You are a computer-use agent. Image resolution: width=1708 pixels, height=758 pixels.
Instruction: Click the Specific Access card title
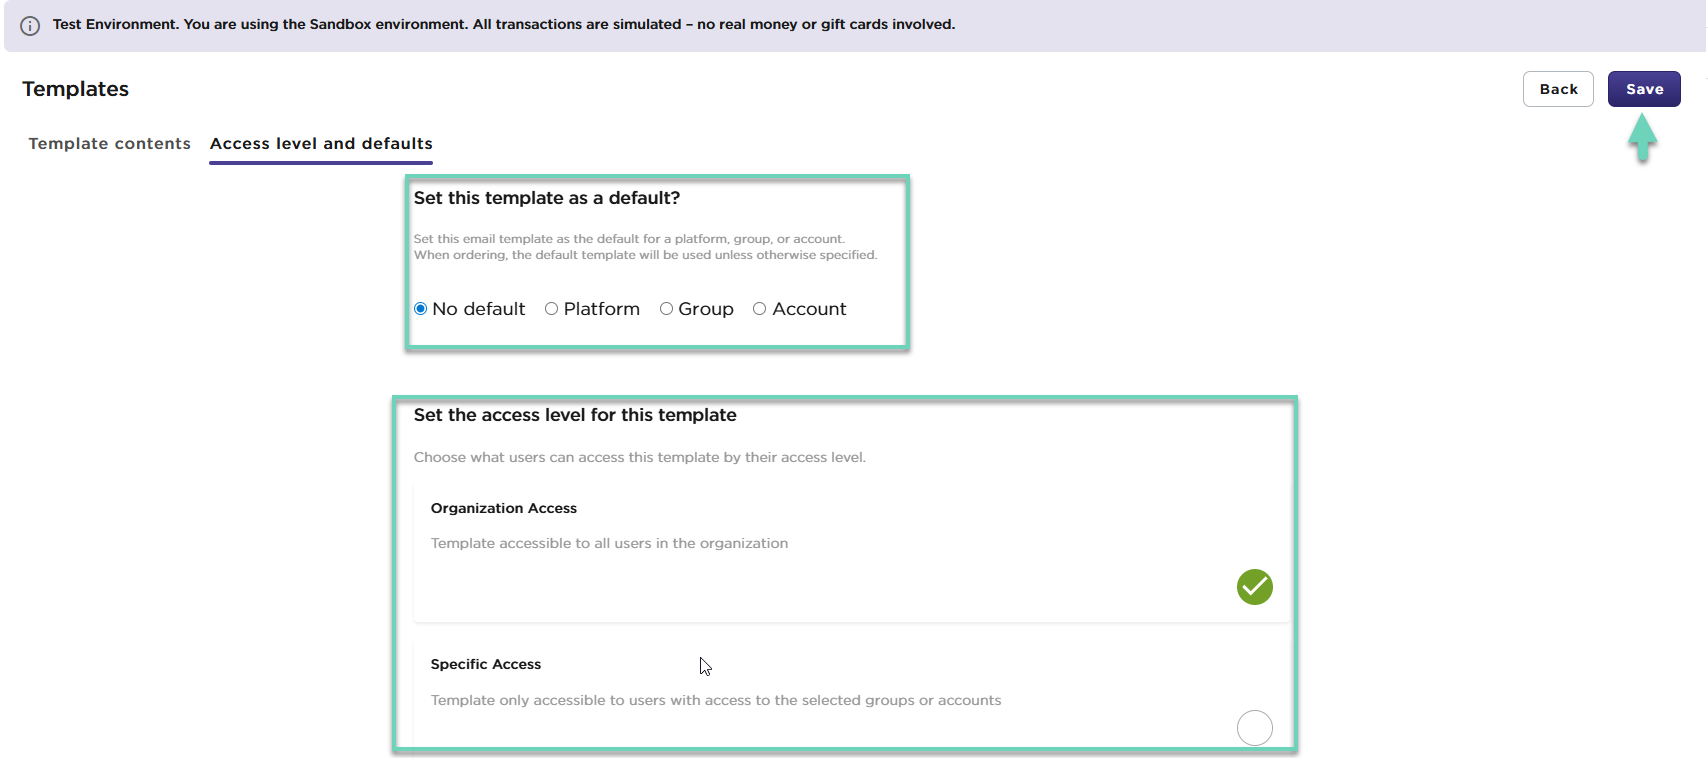(485, 664)
